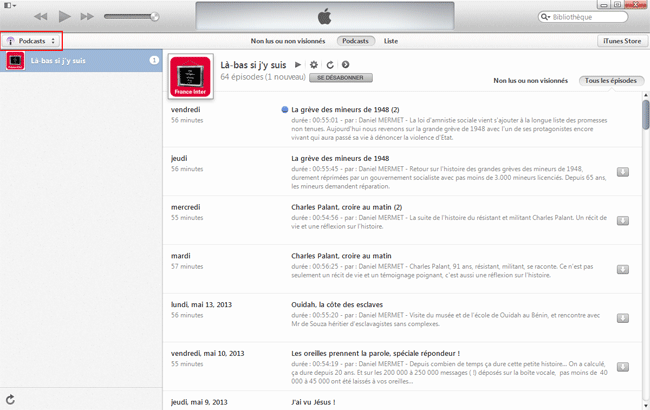Open the iTunes window menu icon
650x410 pixels.
point(10,5)
